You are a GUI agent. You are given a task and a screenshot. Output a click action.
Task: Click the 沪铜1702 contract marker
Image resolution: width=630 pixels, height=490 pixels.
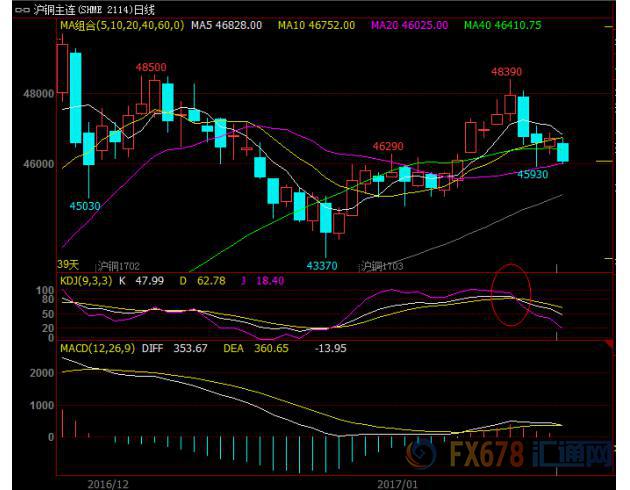[119, 266]
